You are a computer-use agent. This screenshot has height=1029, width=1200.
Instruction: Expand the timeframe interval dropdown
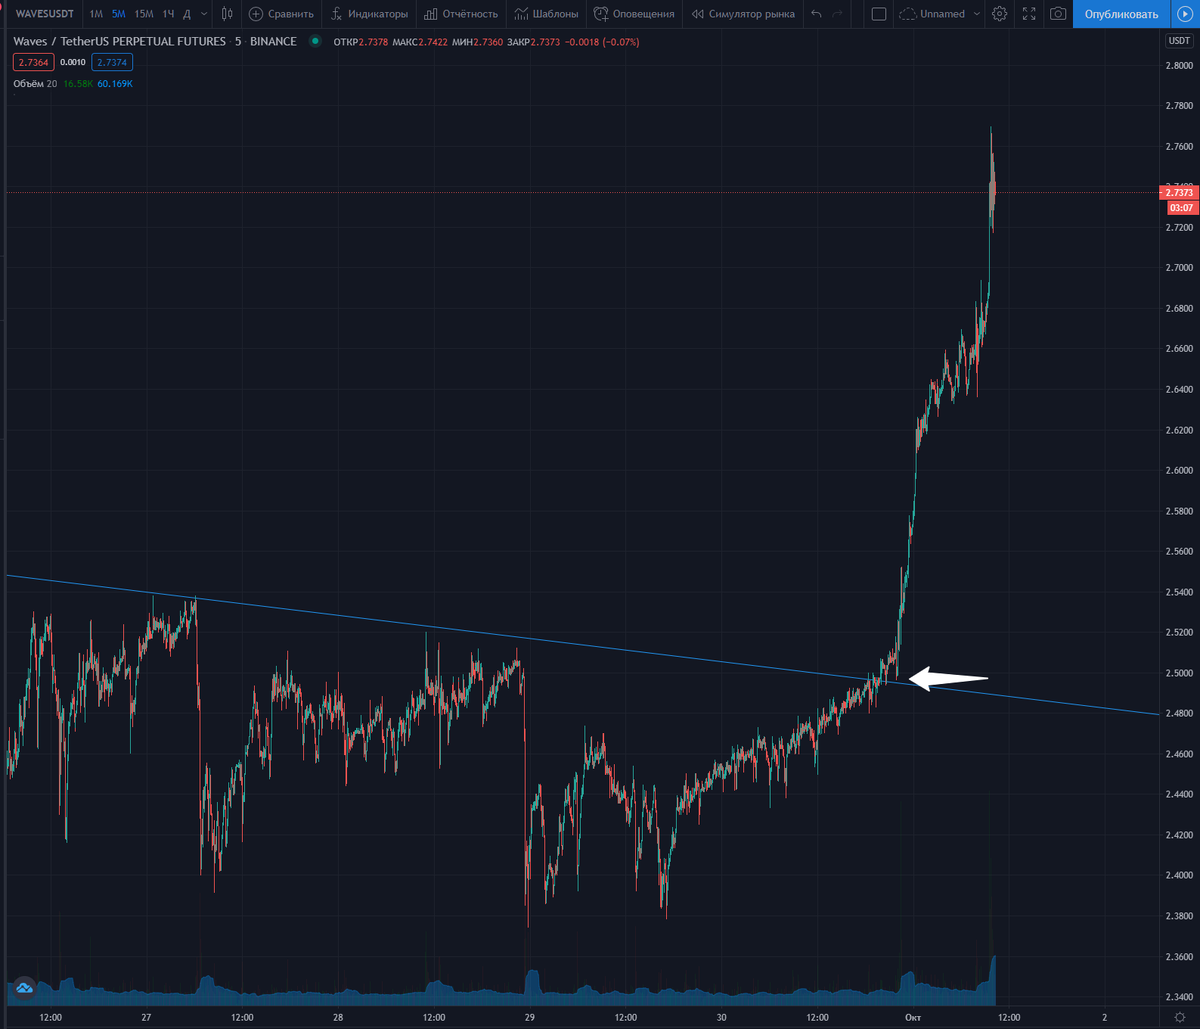204,14
